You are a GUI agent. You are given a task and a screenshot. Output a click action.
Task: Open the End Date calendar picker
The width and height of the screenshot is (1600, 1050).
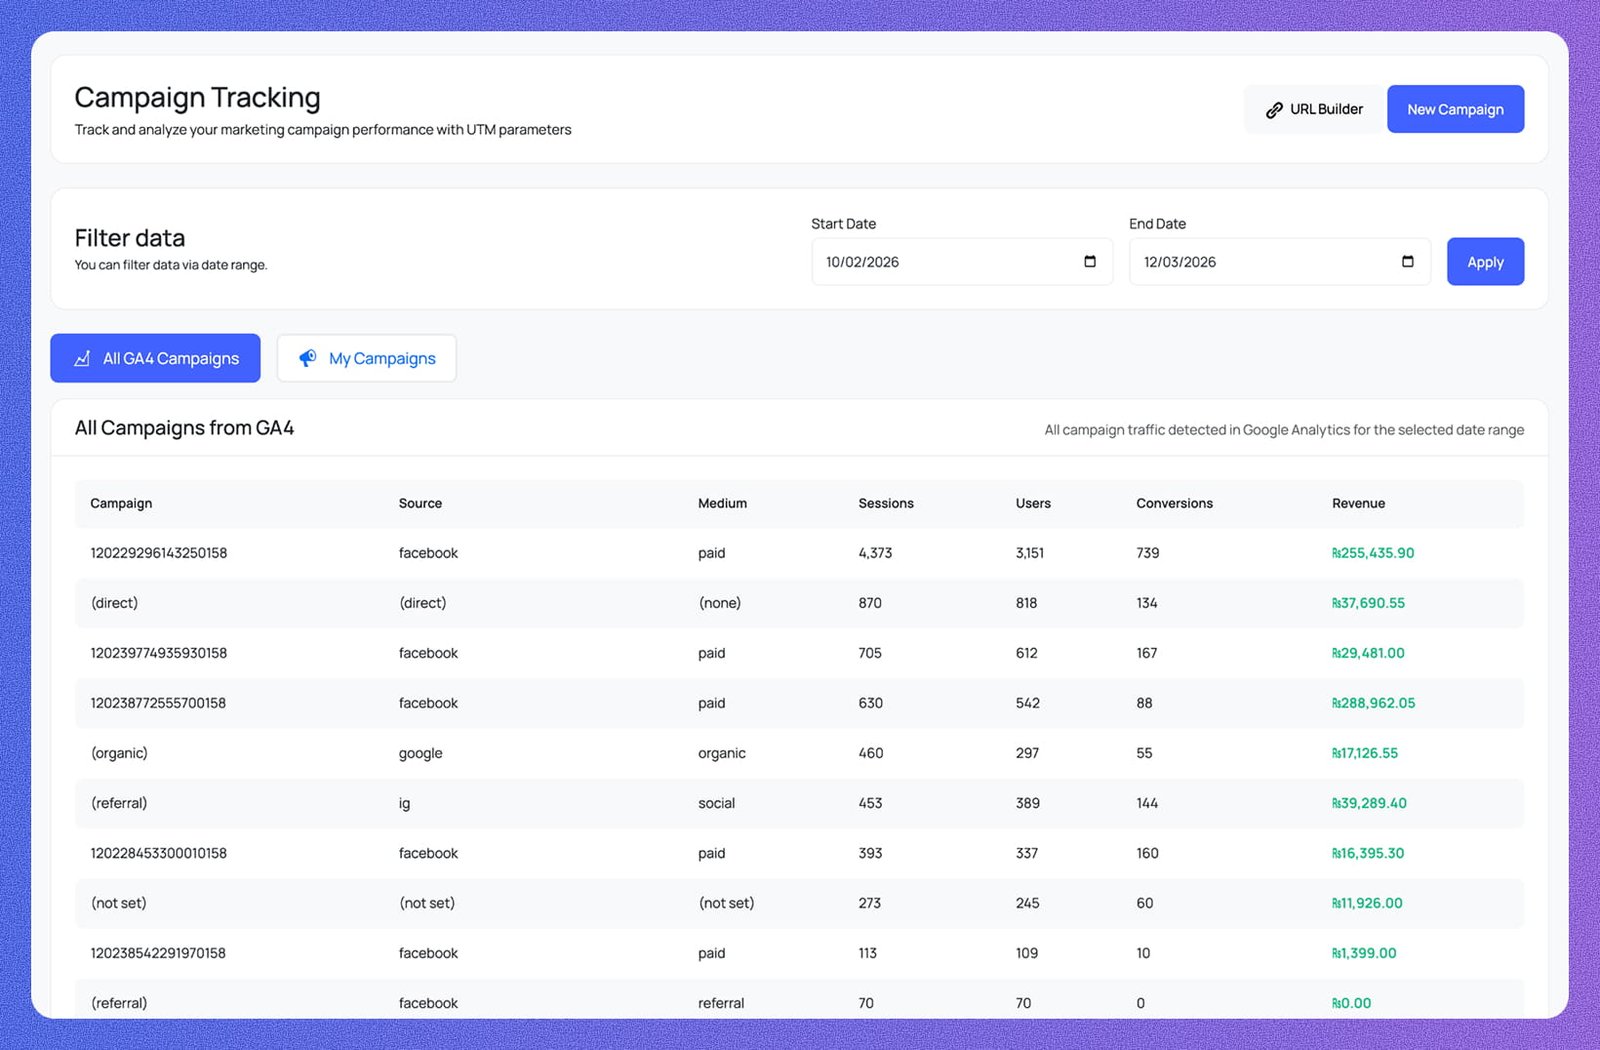pos(1407,261)
